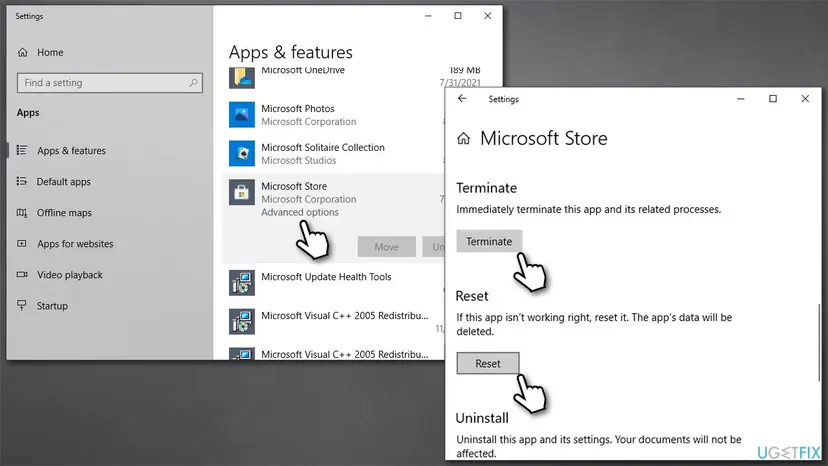Select Microsoft OneDrive entry
828x466 pixels.
tap(303, 71)
